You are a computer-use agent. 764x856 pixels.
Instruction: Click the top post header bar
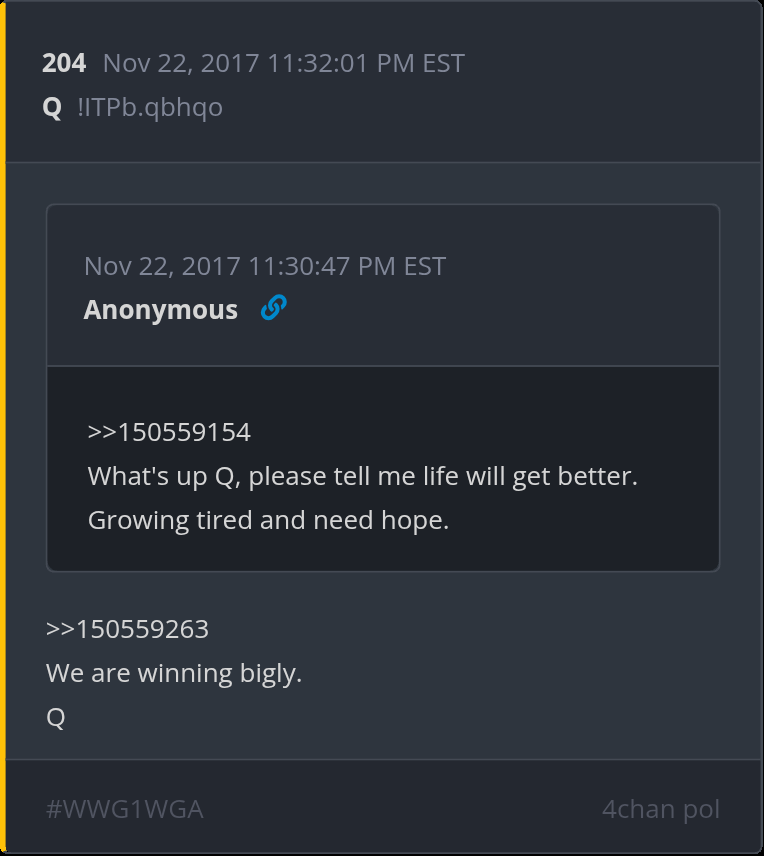pyautogui.click(x=384, y=82)
